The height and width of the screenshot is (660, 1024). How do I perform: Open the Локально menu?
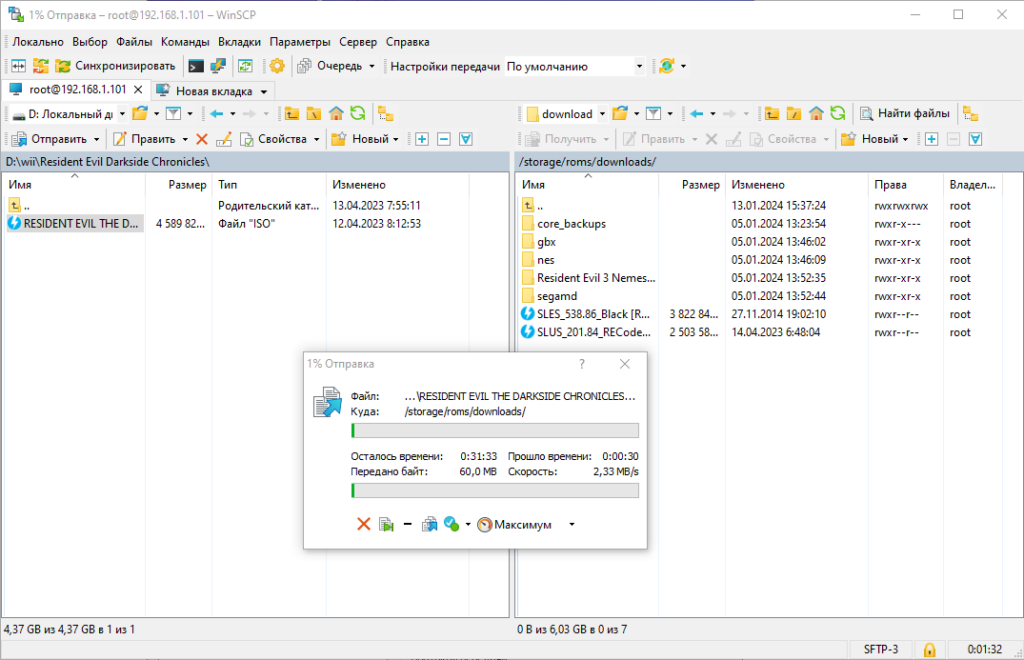coord(38,42)
